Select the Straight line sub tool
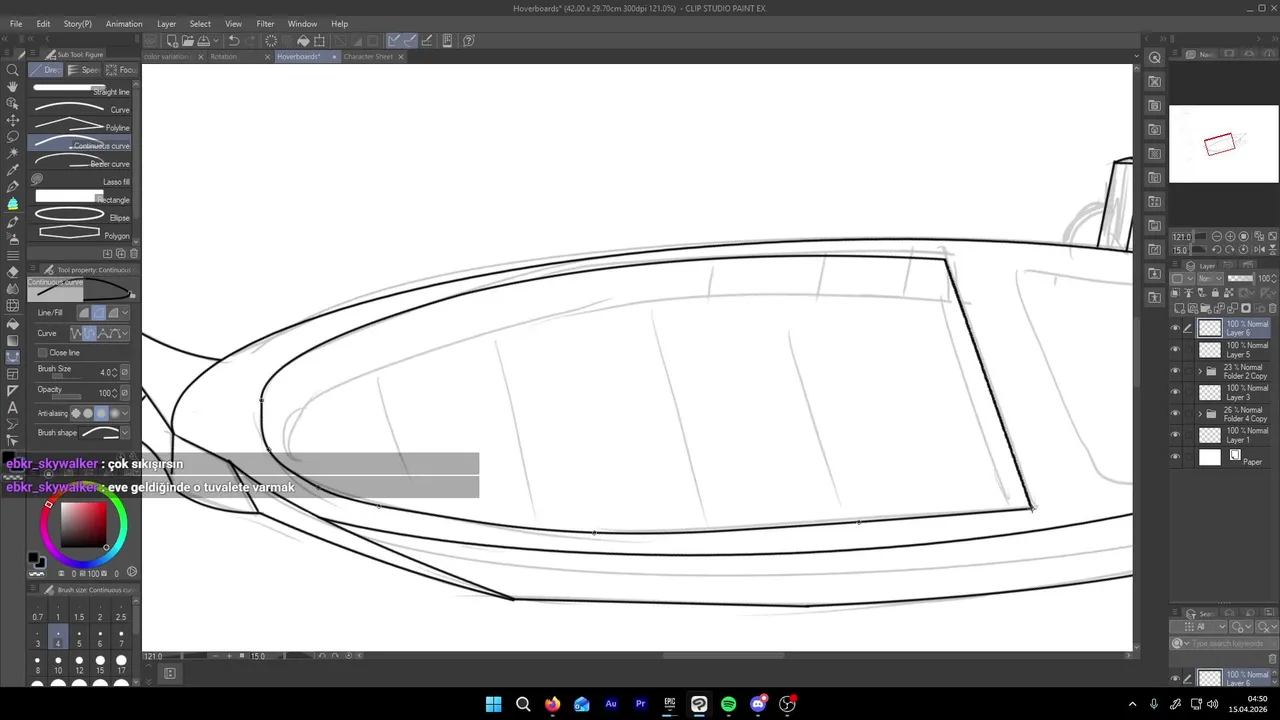This screenshot has height=720, width=1280. coord(82,90)
